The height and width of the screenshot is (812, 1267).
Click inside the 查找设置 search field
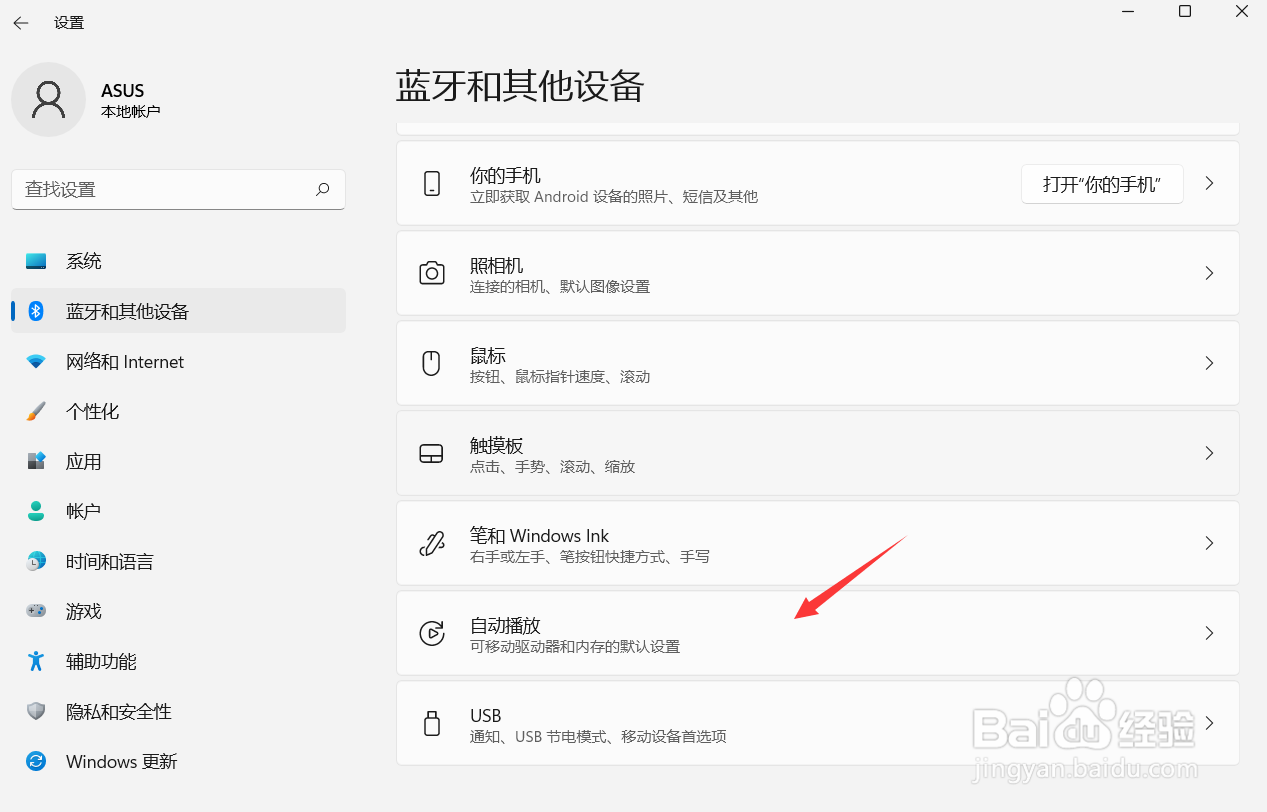click(178, 189)
